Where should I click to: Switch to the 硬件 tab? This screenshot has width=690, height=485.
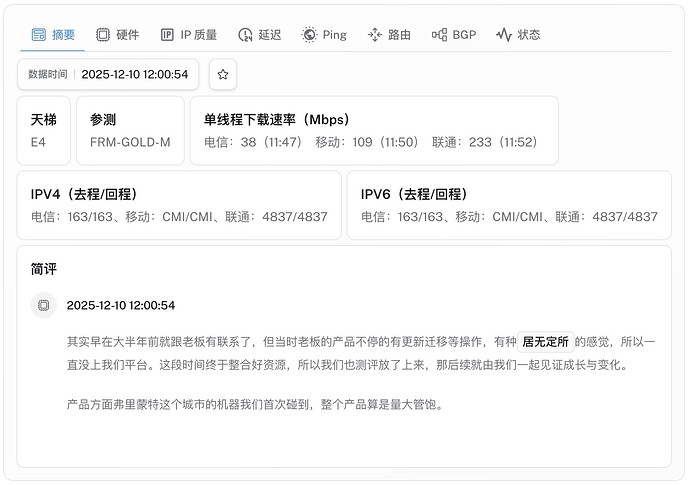(x=118, y=35)
